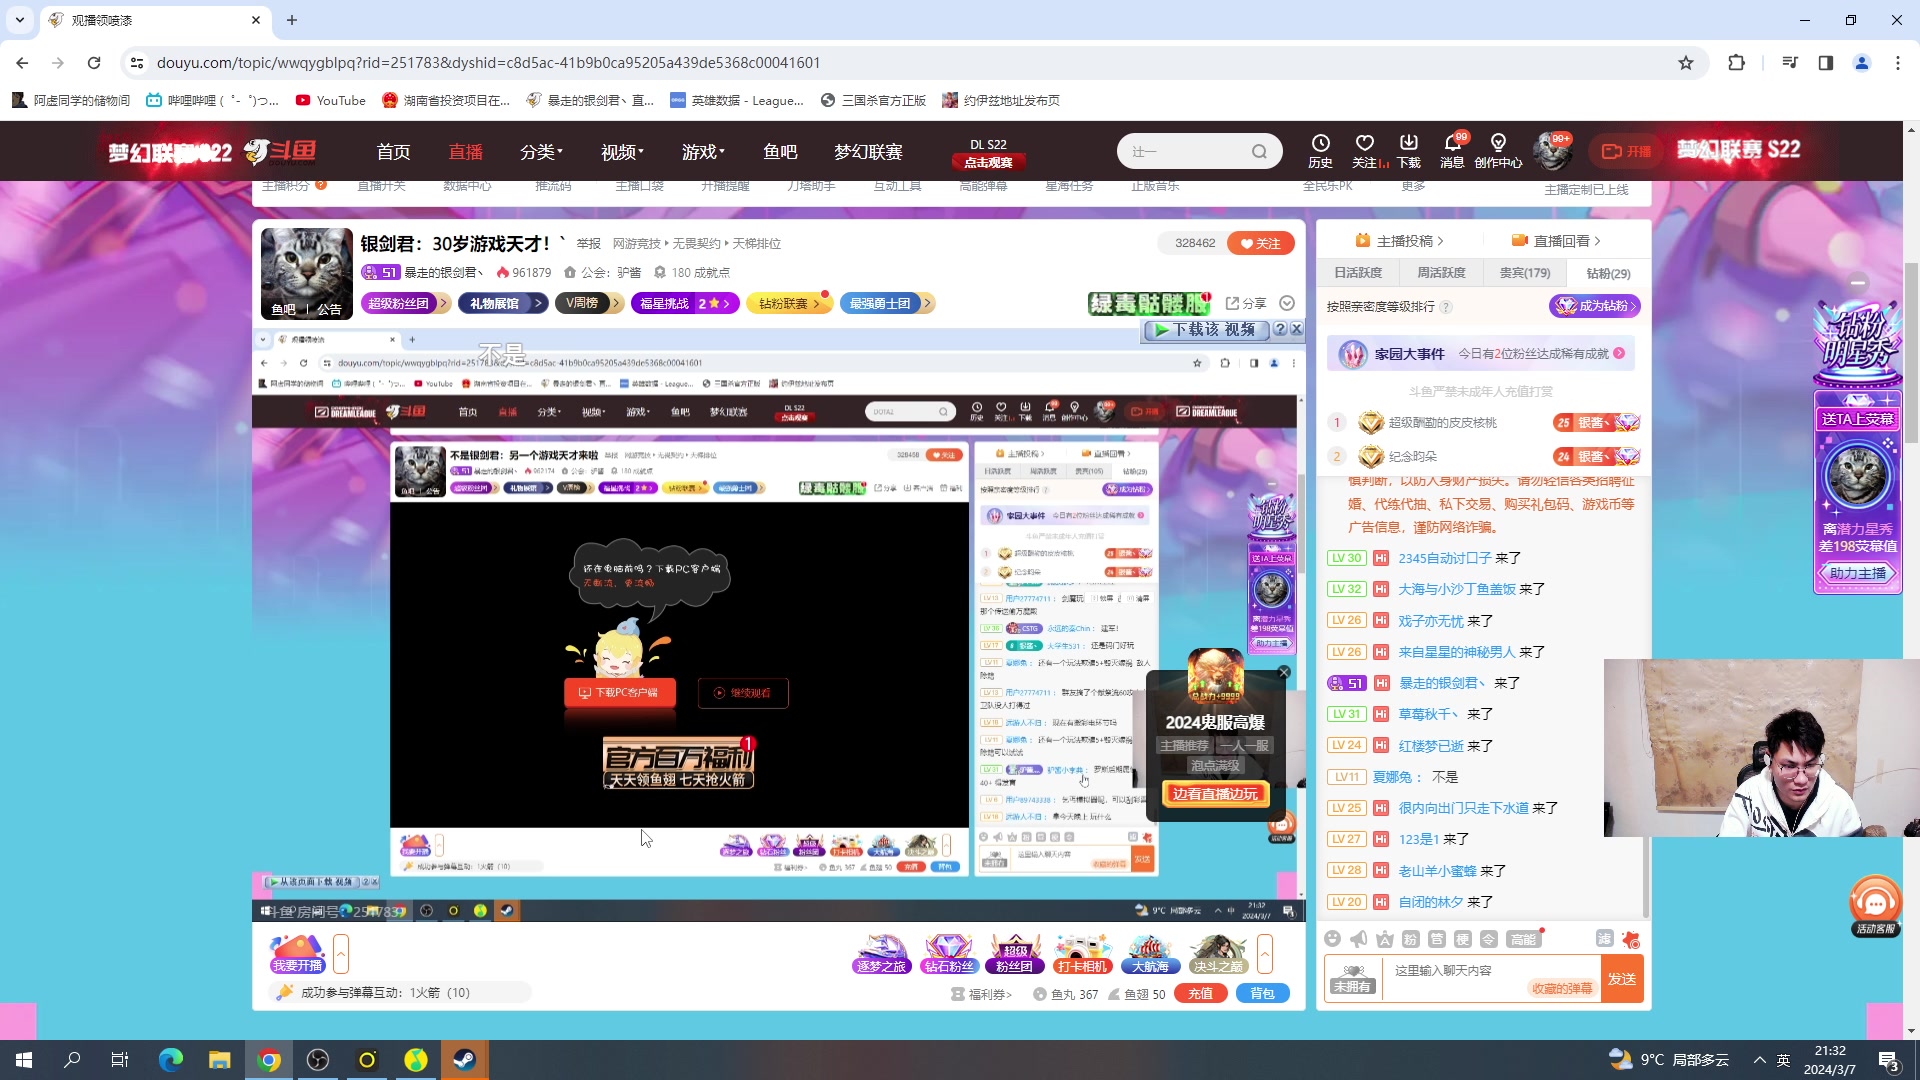Toggle the 高能 chat mode button

click(1523, 939)
